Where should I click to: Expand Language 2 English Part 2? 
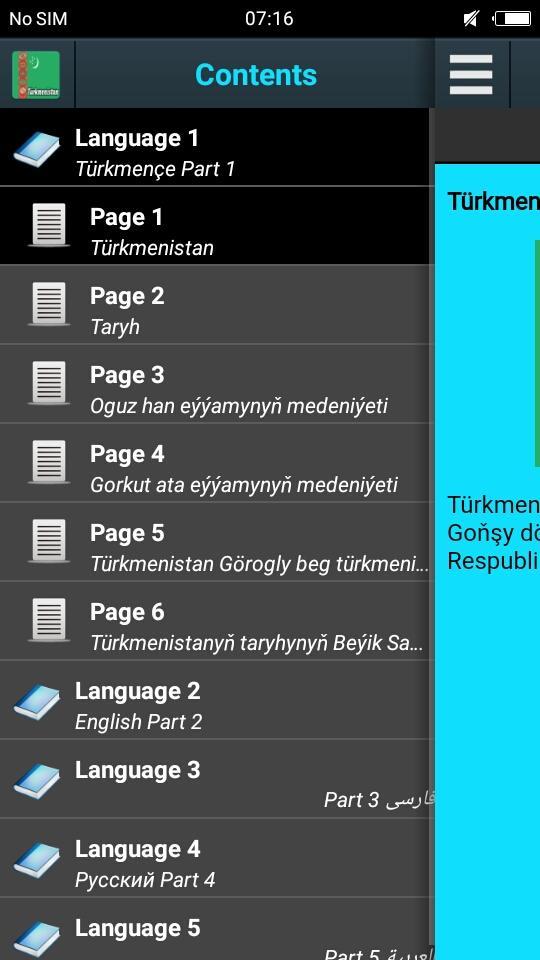coord(215,699)
